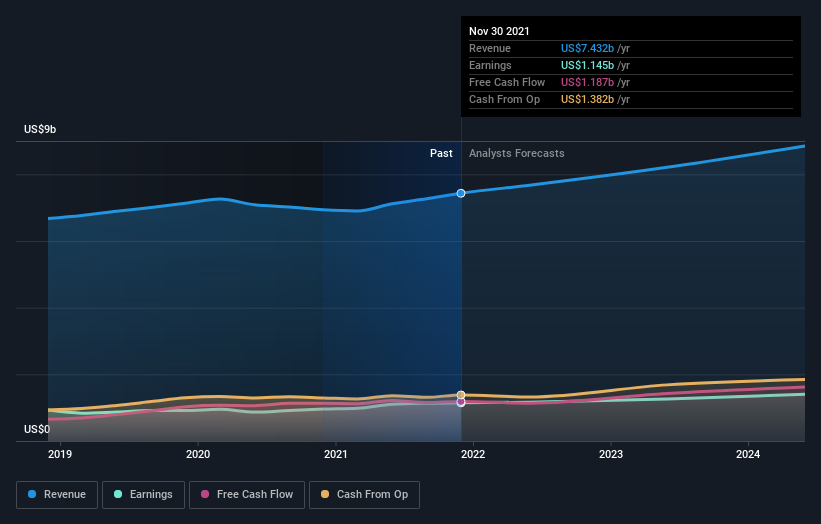Click the US$1.382b cash from op value

coord(587,99)
